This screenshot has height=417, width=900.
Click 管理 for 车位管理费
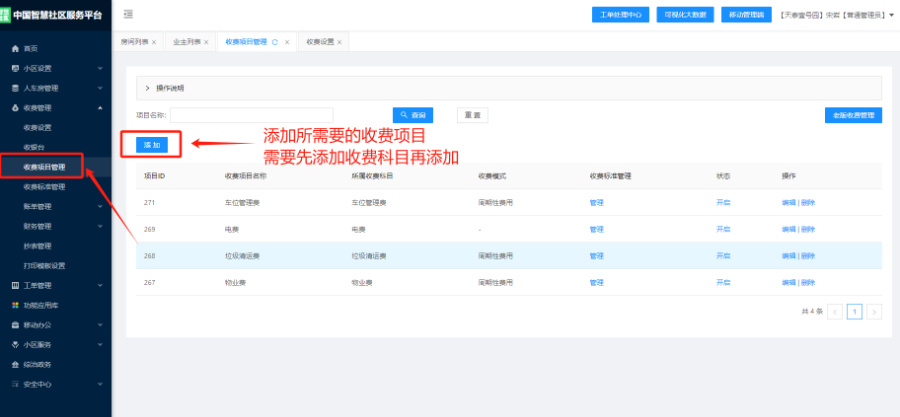coord(596,202)
